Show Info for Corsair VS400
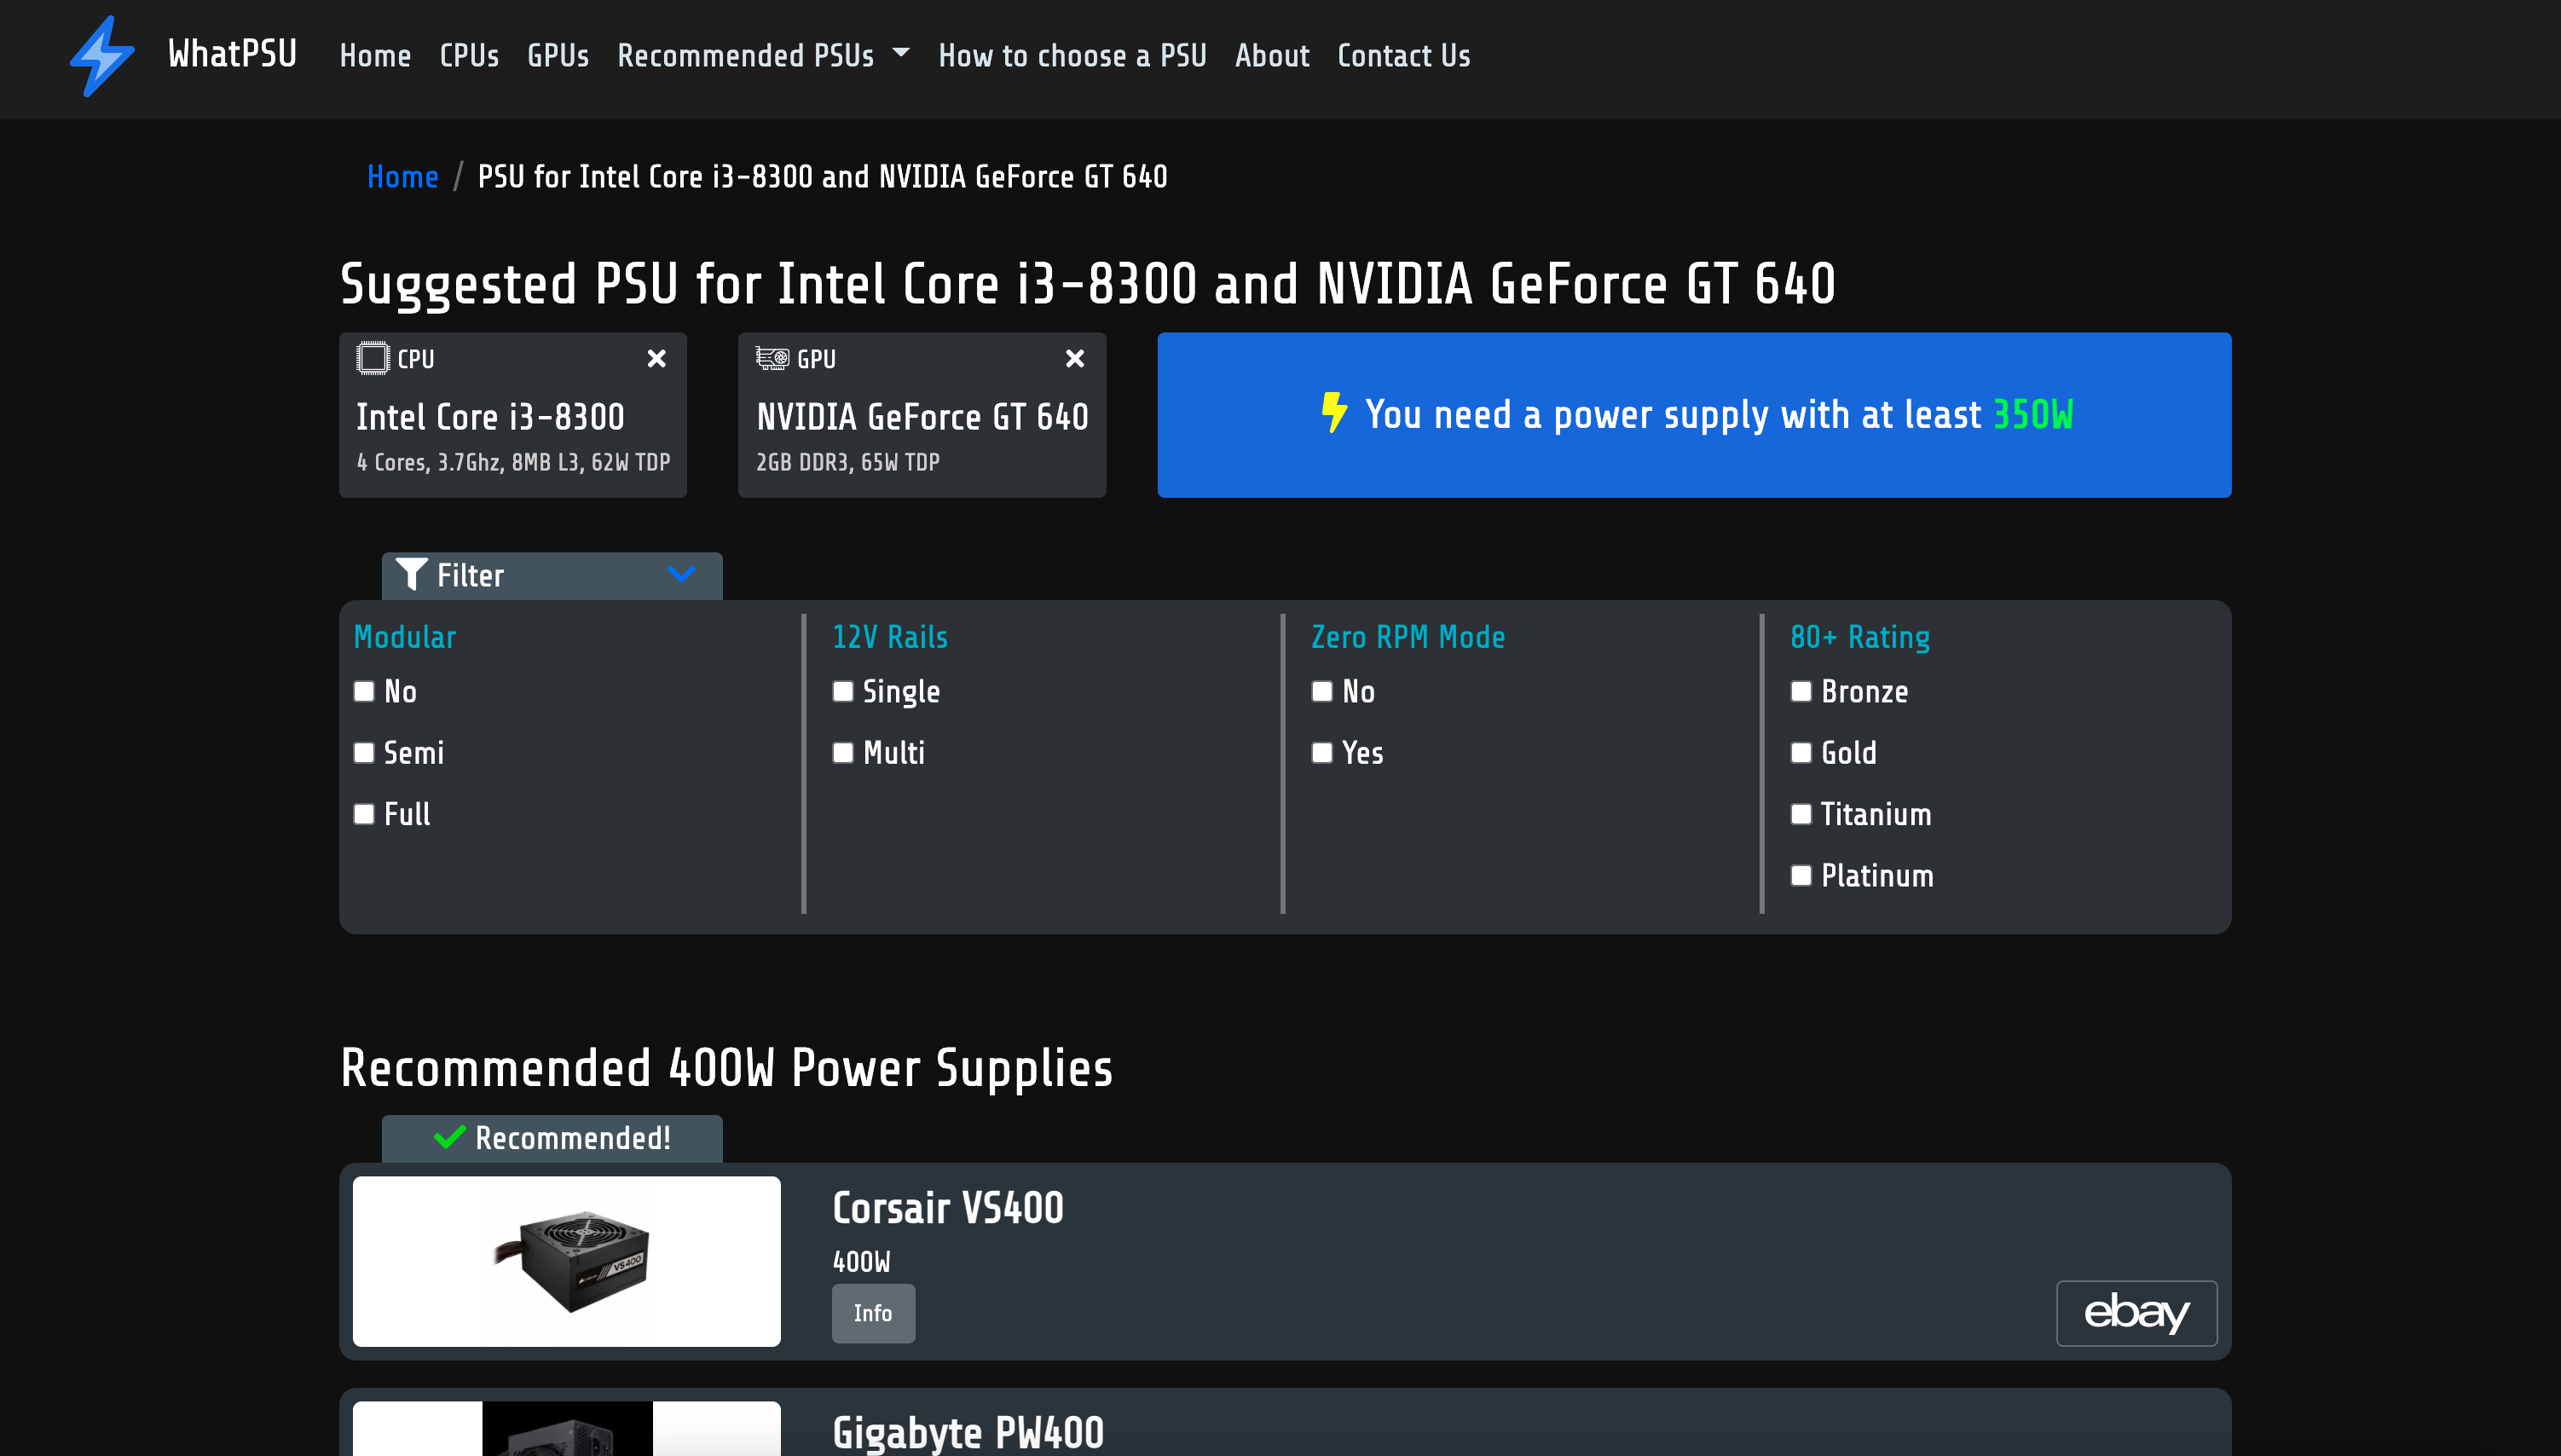The image size is (2561, 1456). click(873, 1313)
